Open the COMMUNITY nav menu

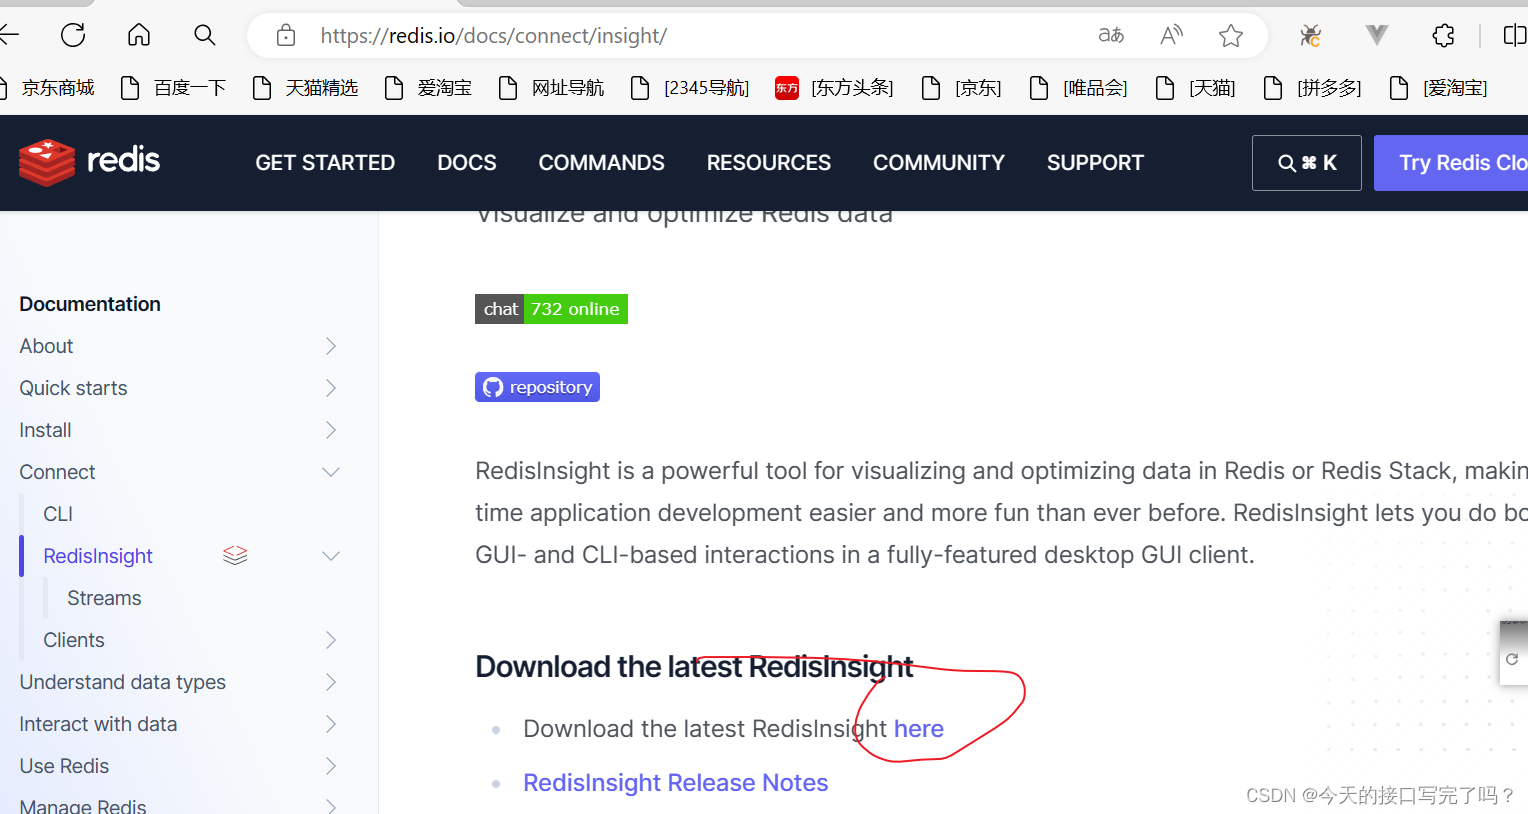click(x=939, y=163)
